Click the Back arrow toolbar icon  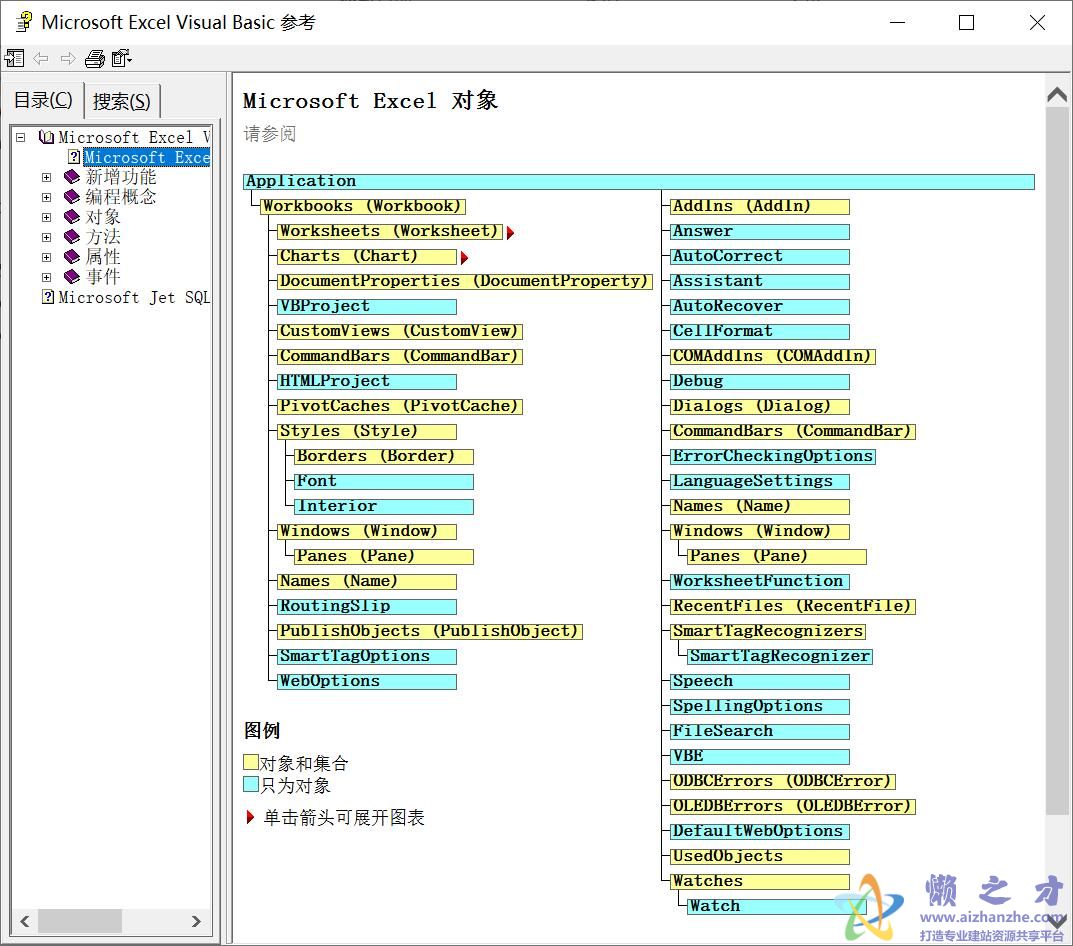pyautogui.click(x=41, y=59)
